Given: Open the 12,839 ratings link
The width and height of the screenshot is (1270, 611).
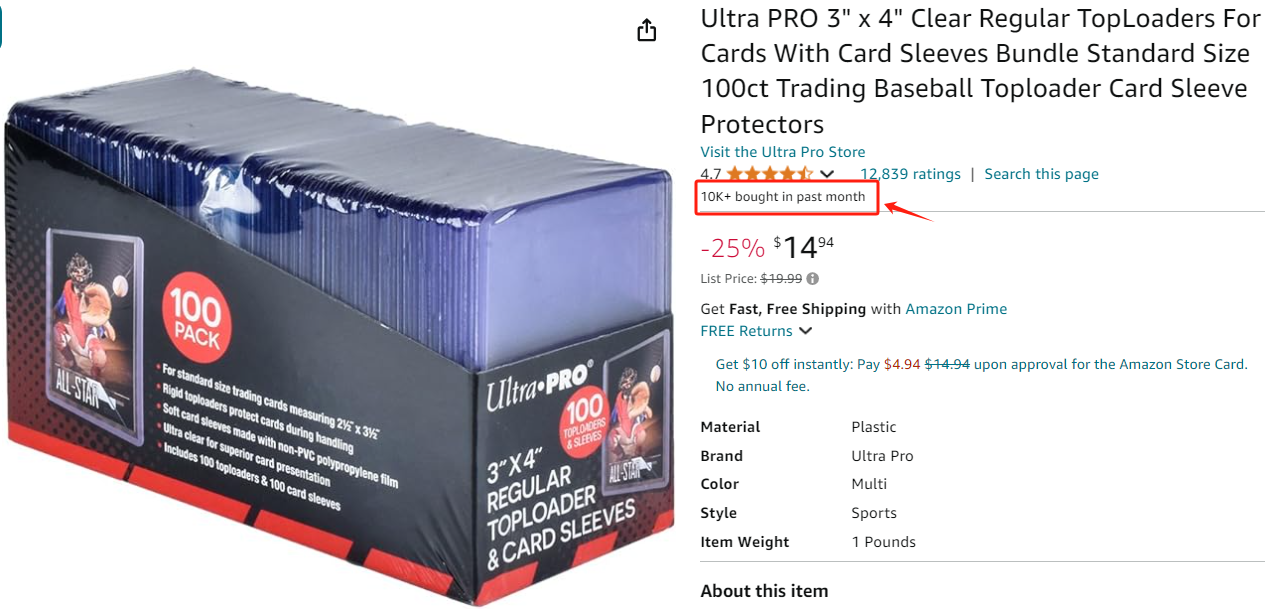Looking at the screenshot, I should 910,174.
